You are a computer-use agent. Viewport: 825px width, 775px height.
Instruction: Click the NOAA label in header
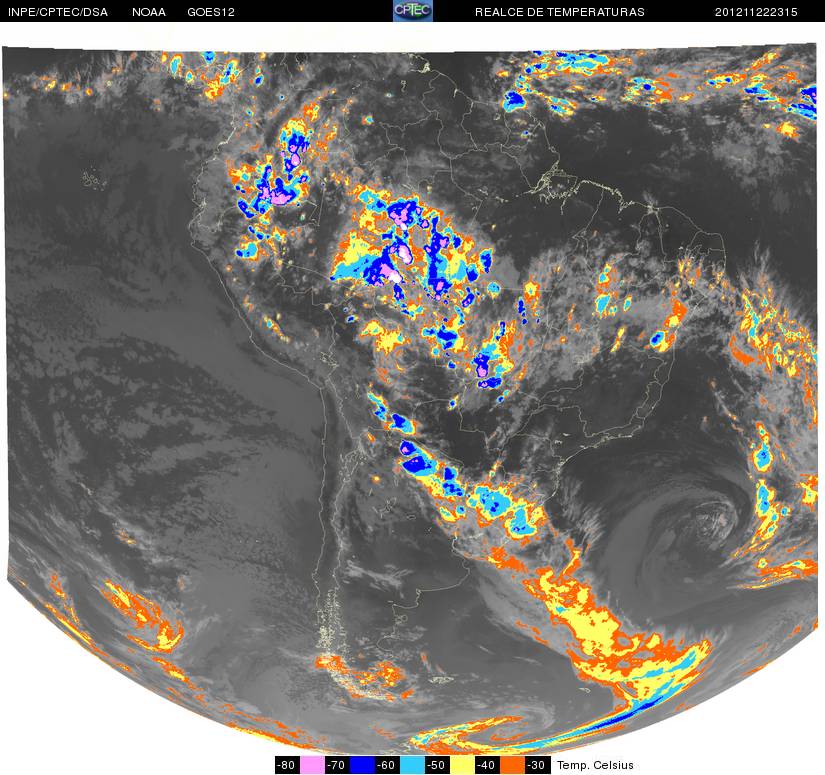(x=149, y=12)
